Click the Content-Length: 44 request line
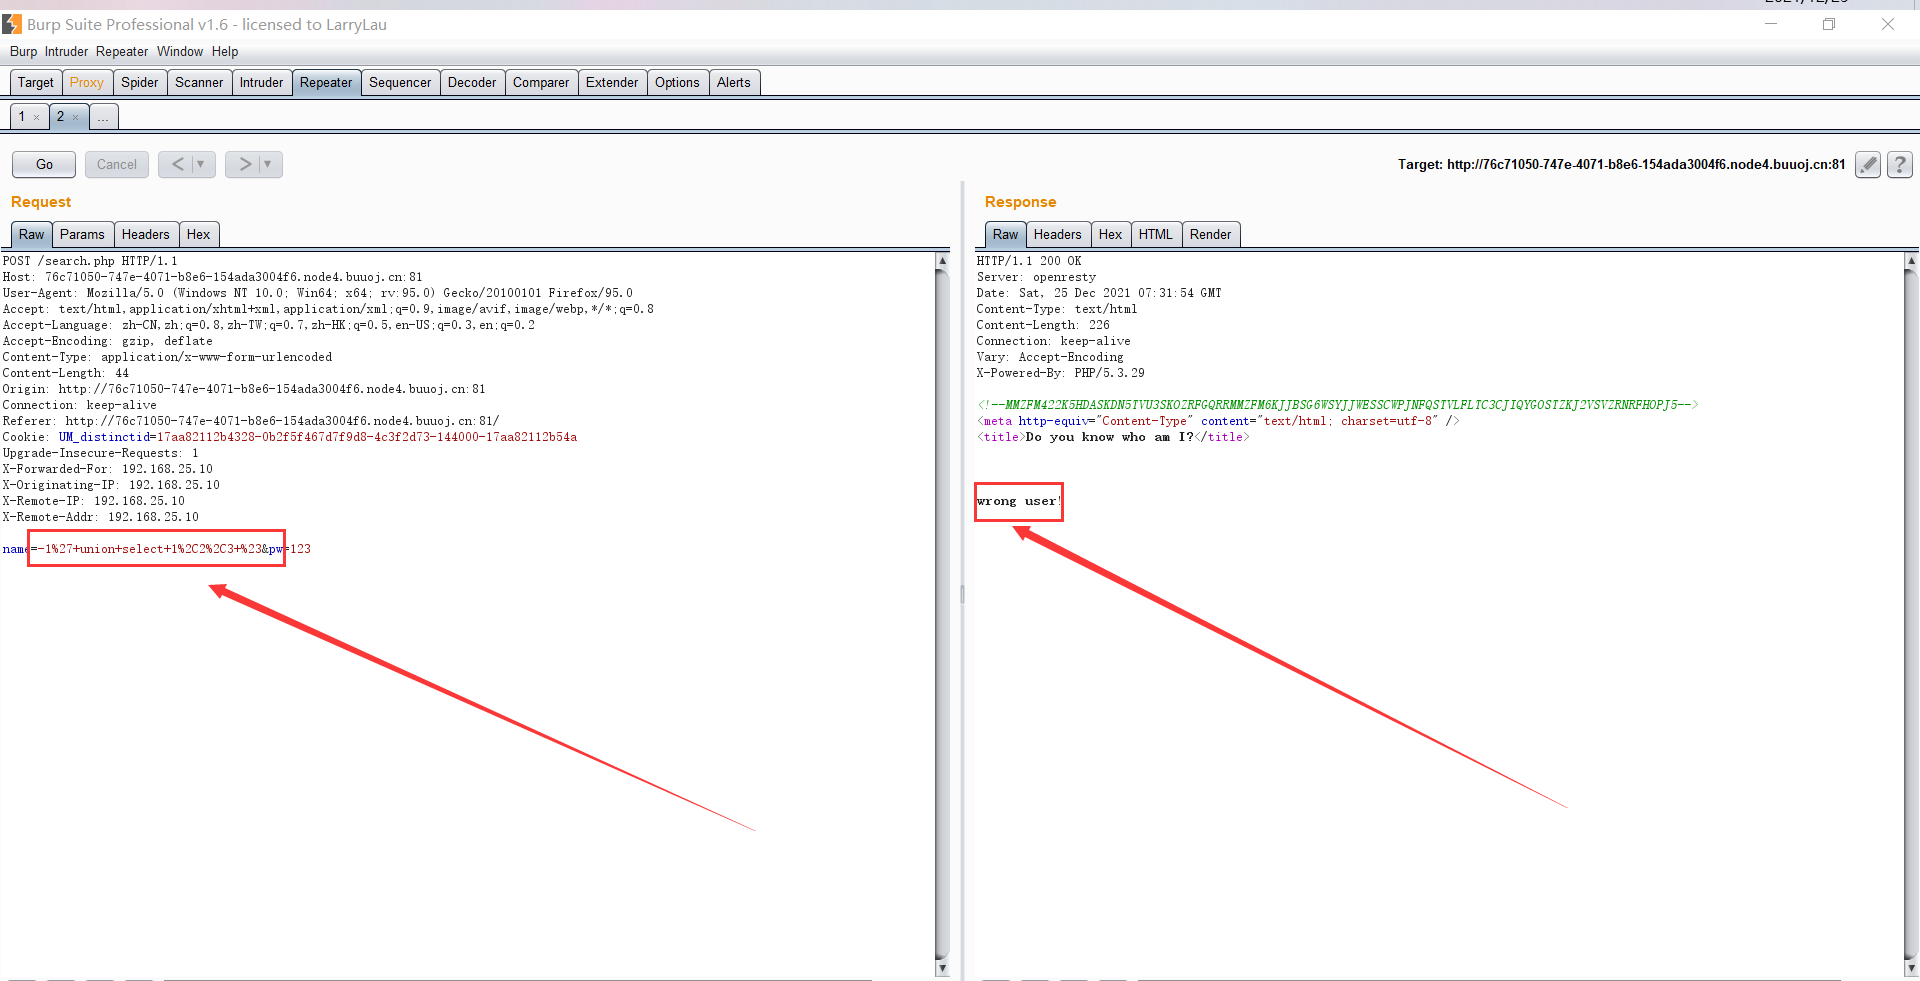This screenshot has height=981, width=1920. point(66,373)
